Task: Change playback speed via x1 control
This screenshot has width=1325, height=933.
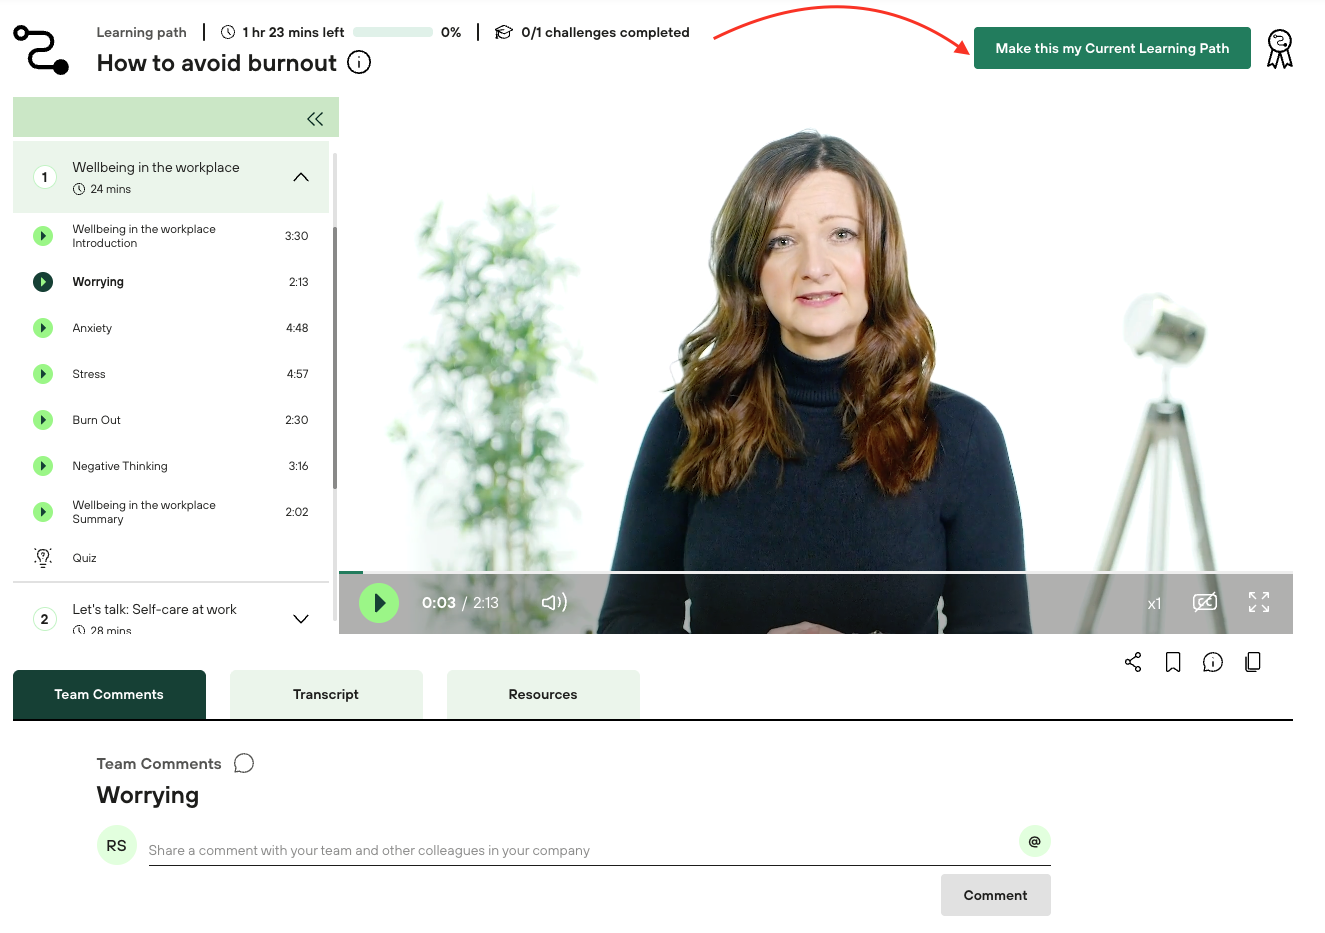Action: [x=1154, y=604]
